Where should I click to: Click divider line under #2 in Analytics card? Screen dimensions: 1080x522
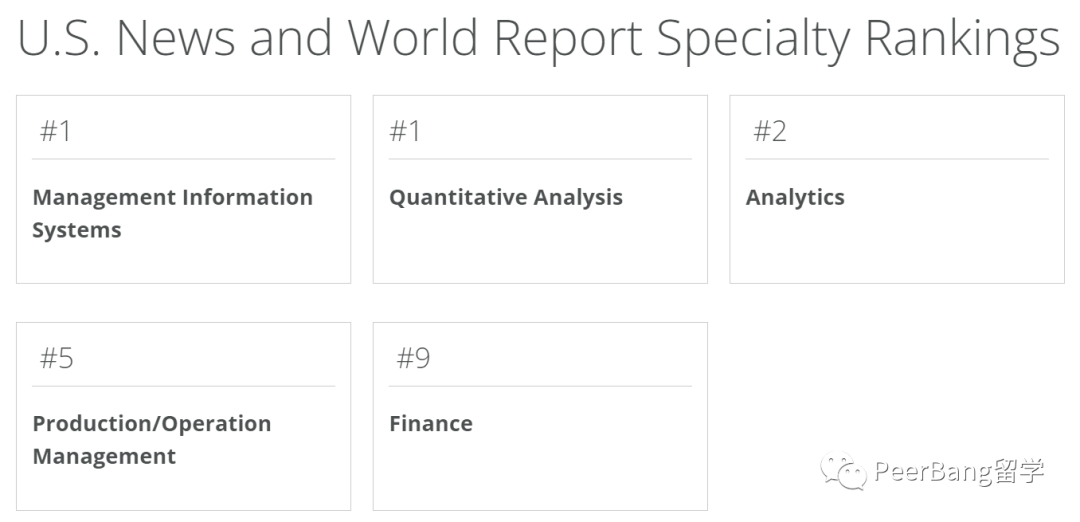click(x=897, y=159)
